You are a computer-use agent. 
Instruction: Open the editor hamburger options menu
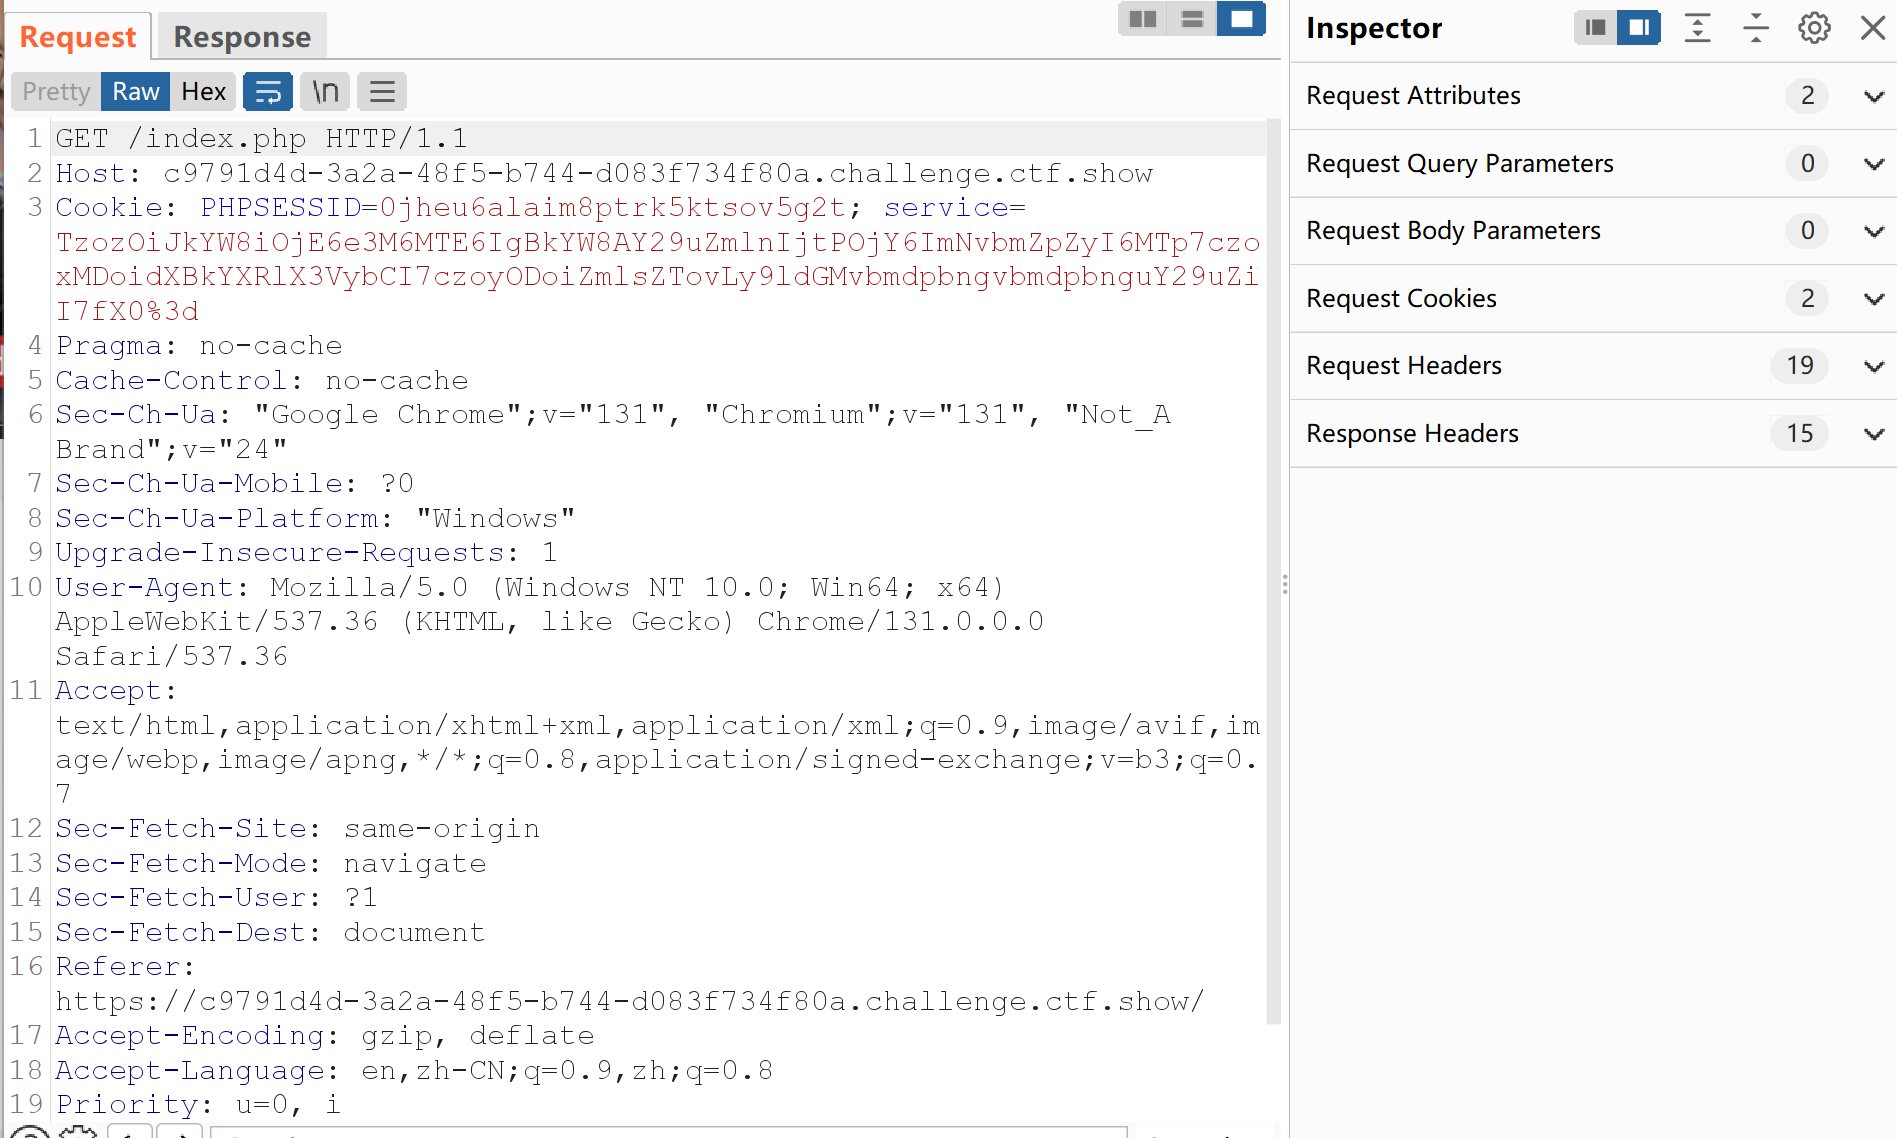click(382, 92)
